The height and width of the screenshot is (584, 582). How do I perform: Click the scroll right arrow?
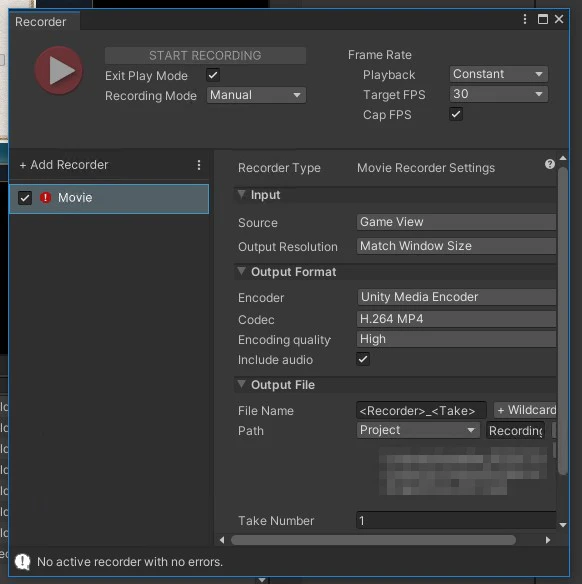click(548, 540)
